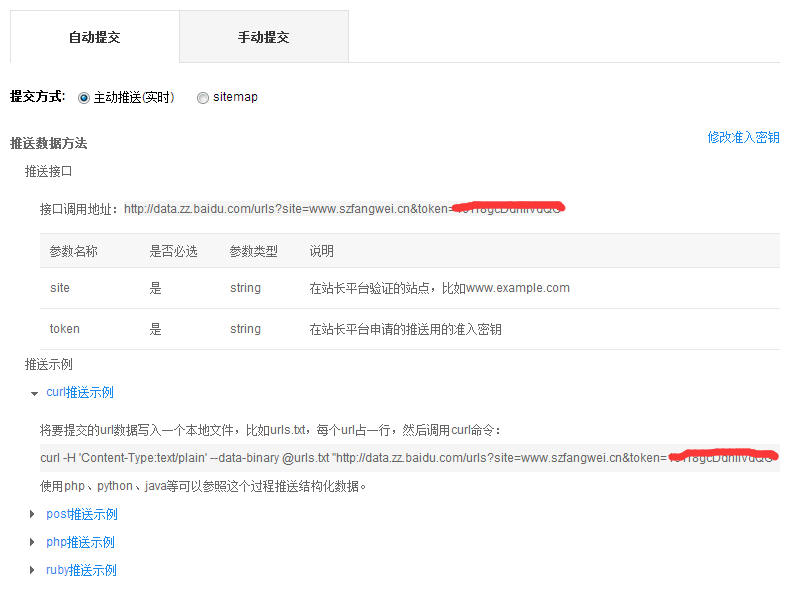
Task: Expand the ruby推送示例 triangle arrow
Action: click(x=34, y=571)
